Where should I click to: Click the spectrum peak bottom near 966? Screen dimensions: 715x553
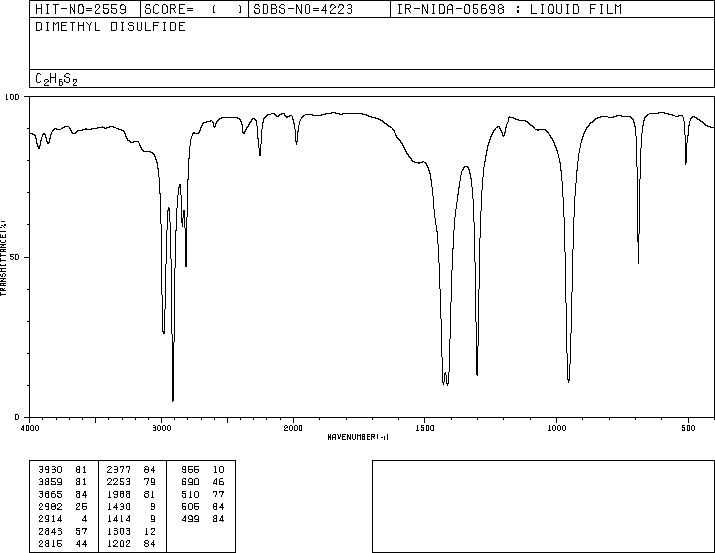pos(569,381)
